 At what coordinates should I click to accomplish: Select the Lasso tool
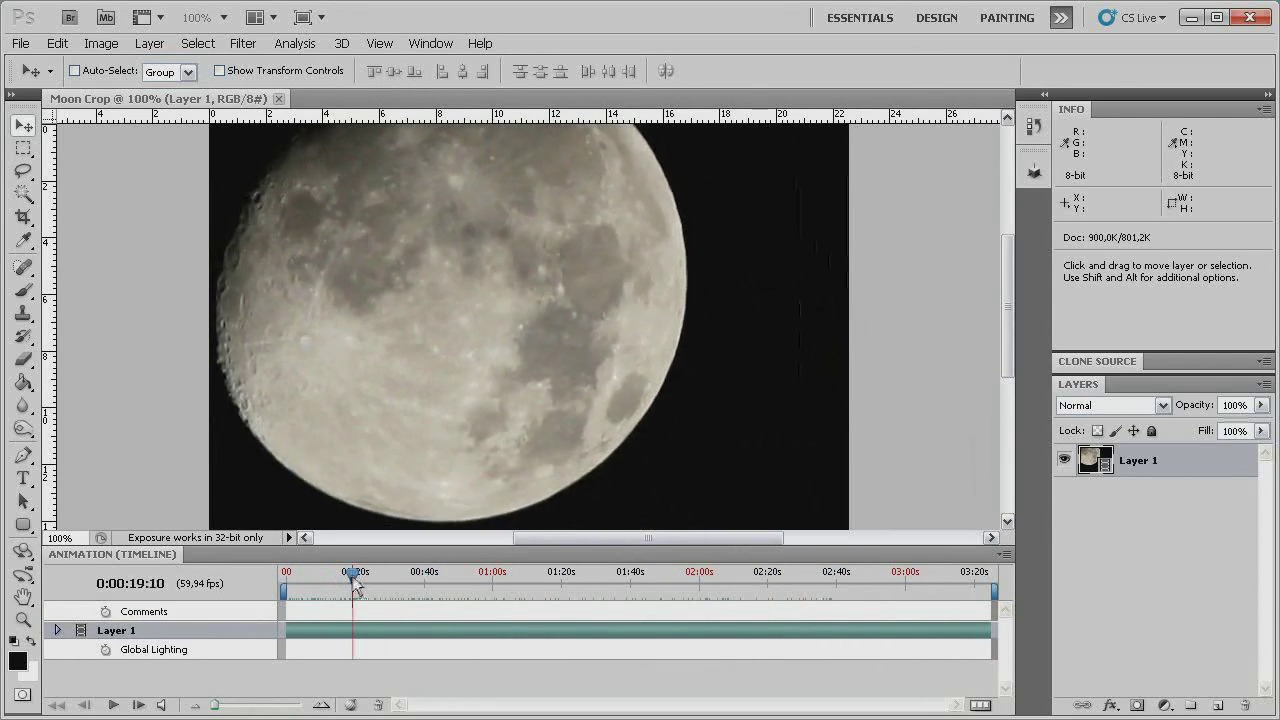click(23, 172)
